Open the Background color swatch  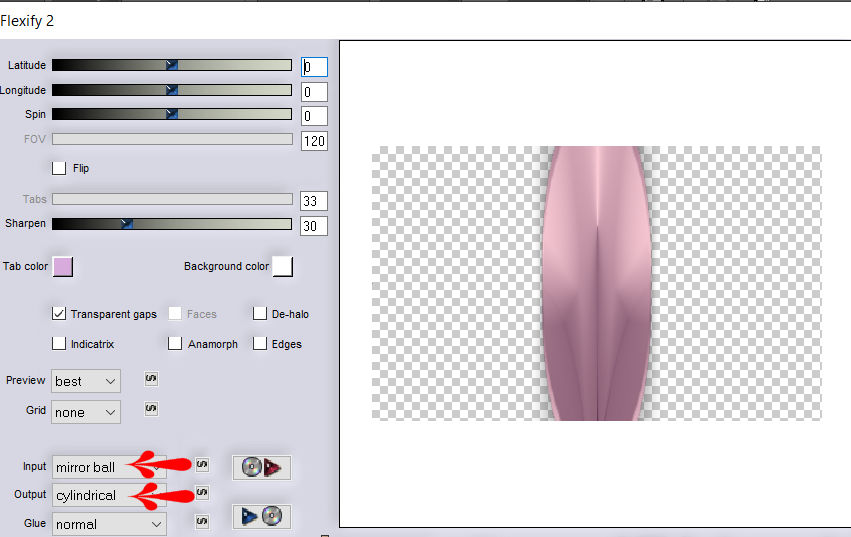coord(283,267)
